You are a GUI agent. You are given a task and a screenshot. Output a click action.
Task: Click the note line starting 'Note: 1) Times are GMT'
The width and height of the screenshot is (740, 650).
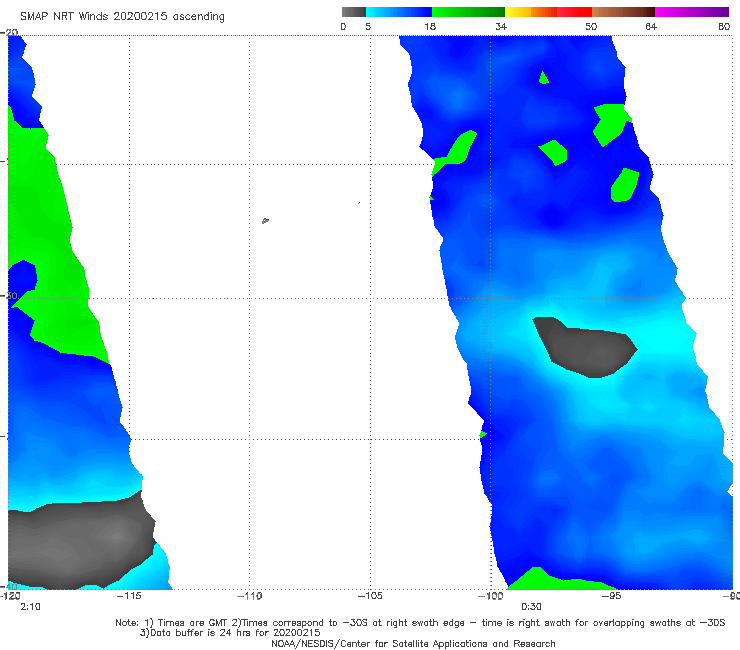coord(420,623)
